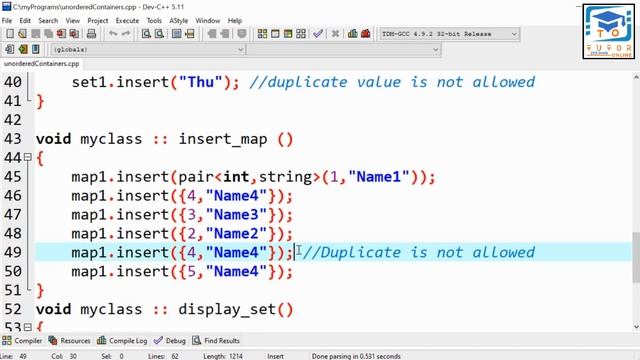Image resolution: width=640 pixels, height=360 pixels.
Task: Switch to the Compiler bottom tab
Action: pyautogui.click(x=22, y=340)
